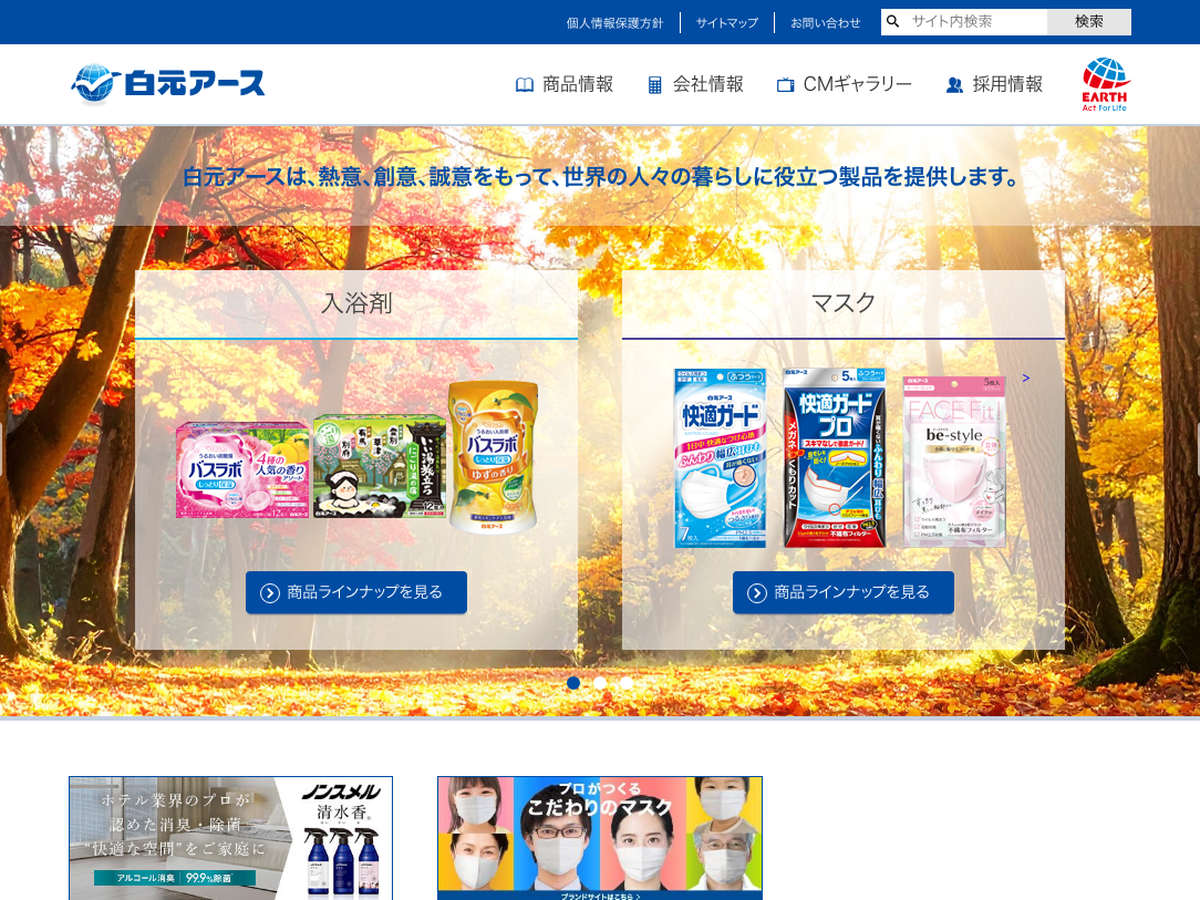
Task: Open the 個人情報保護方針 link
Action: click(615, 22)
